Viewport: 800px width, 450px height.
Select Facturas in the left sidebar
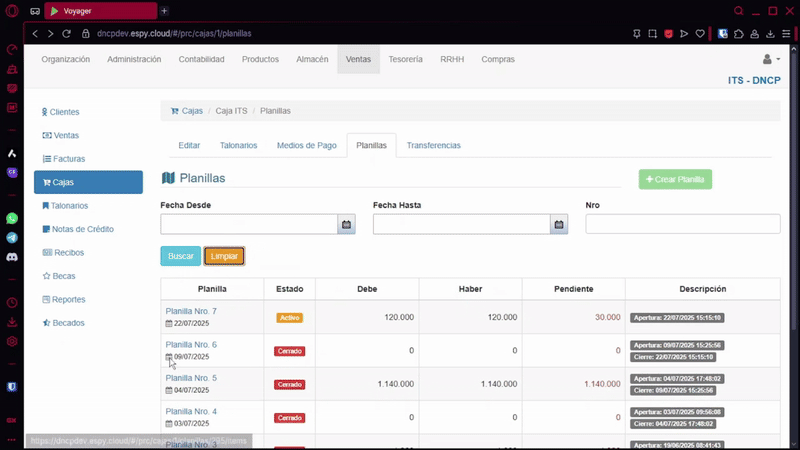69,159
